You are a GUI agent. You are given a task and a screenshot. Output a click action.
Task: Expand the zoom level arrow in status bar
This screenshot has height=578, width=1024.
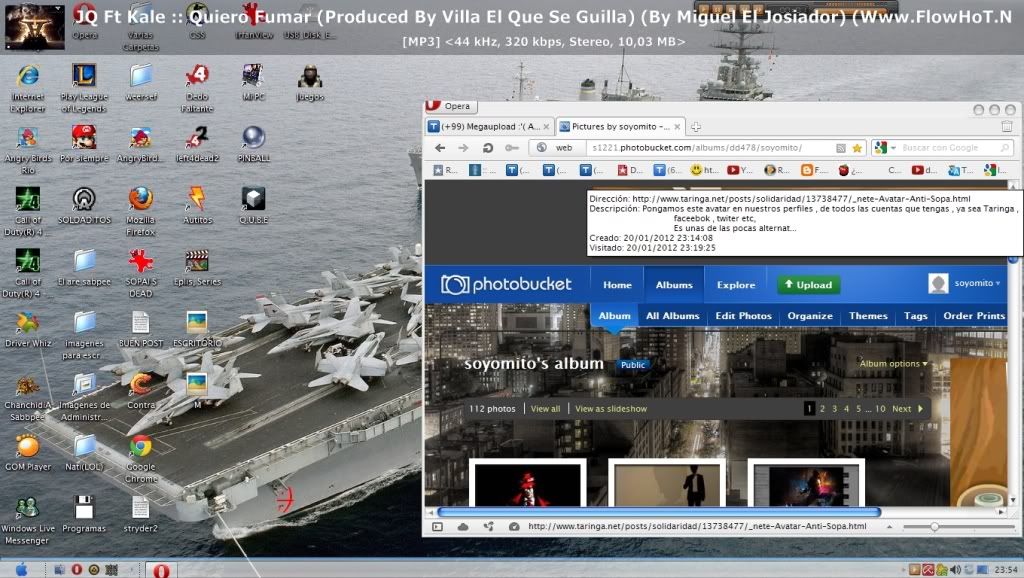click(889, 526)
